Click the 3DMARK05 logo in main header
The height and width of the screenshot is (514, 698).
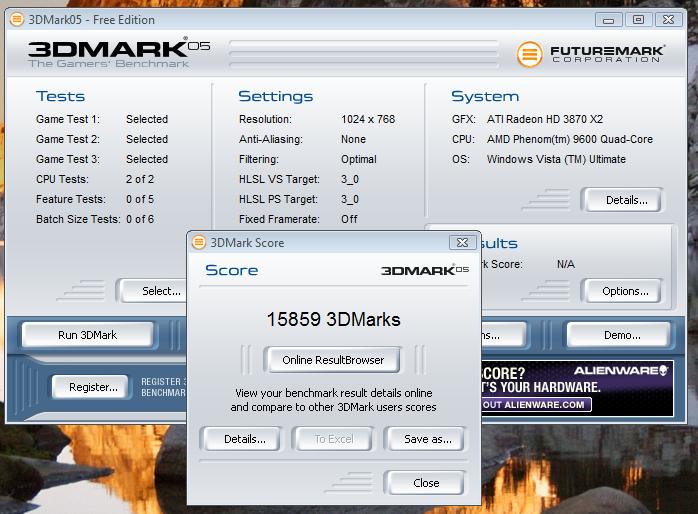(x=119, y=53)
